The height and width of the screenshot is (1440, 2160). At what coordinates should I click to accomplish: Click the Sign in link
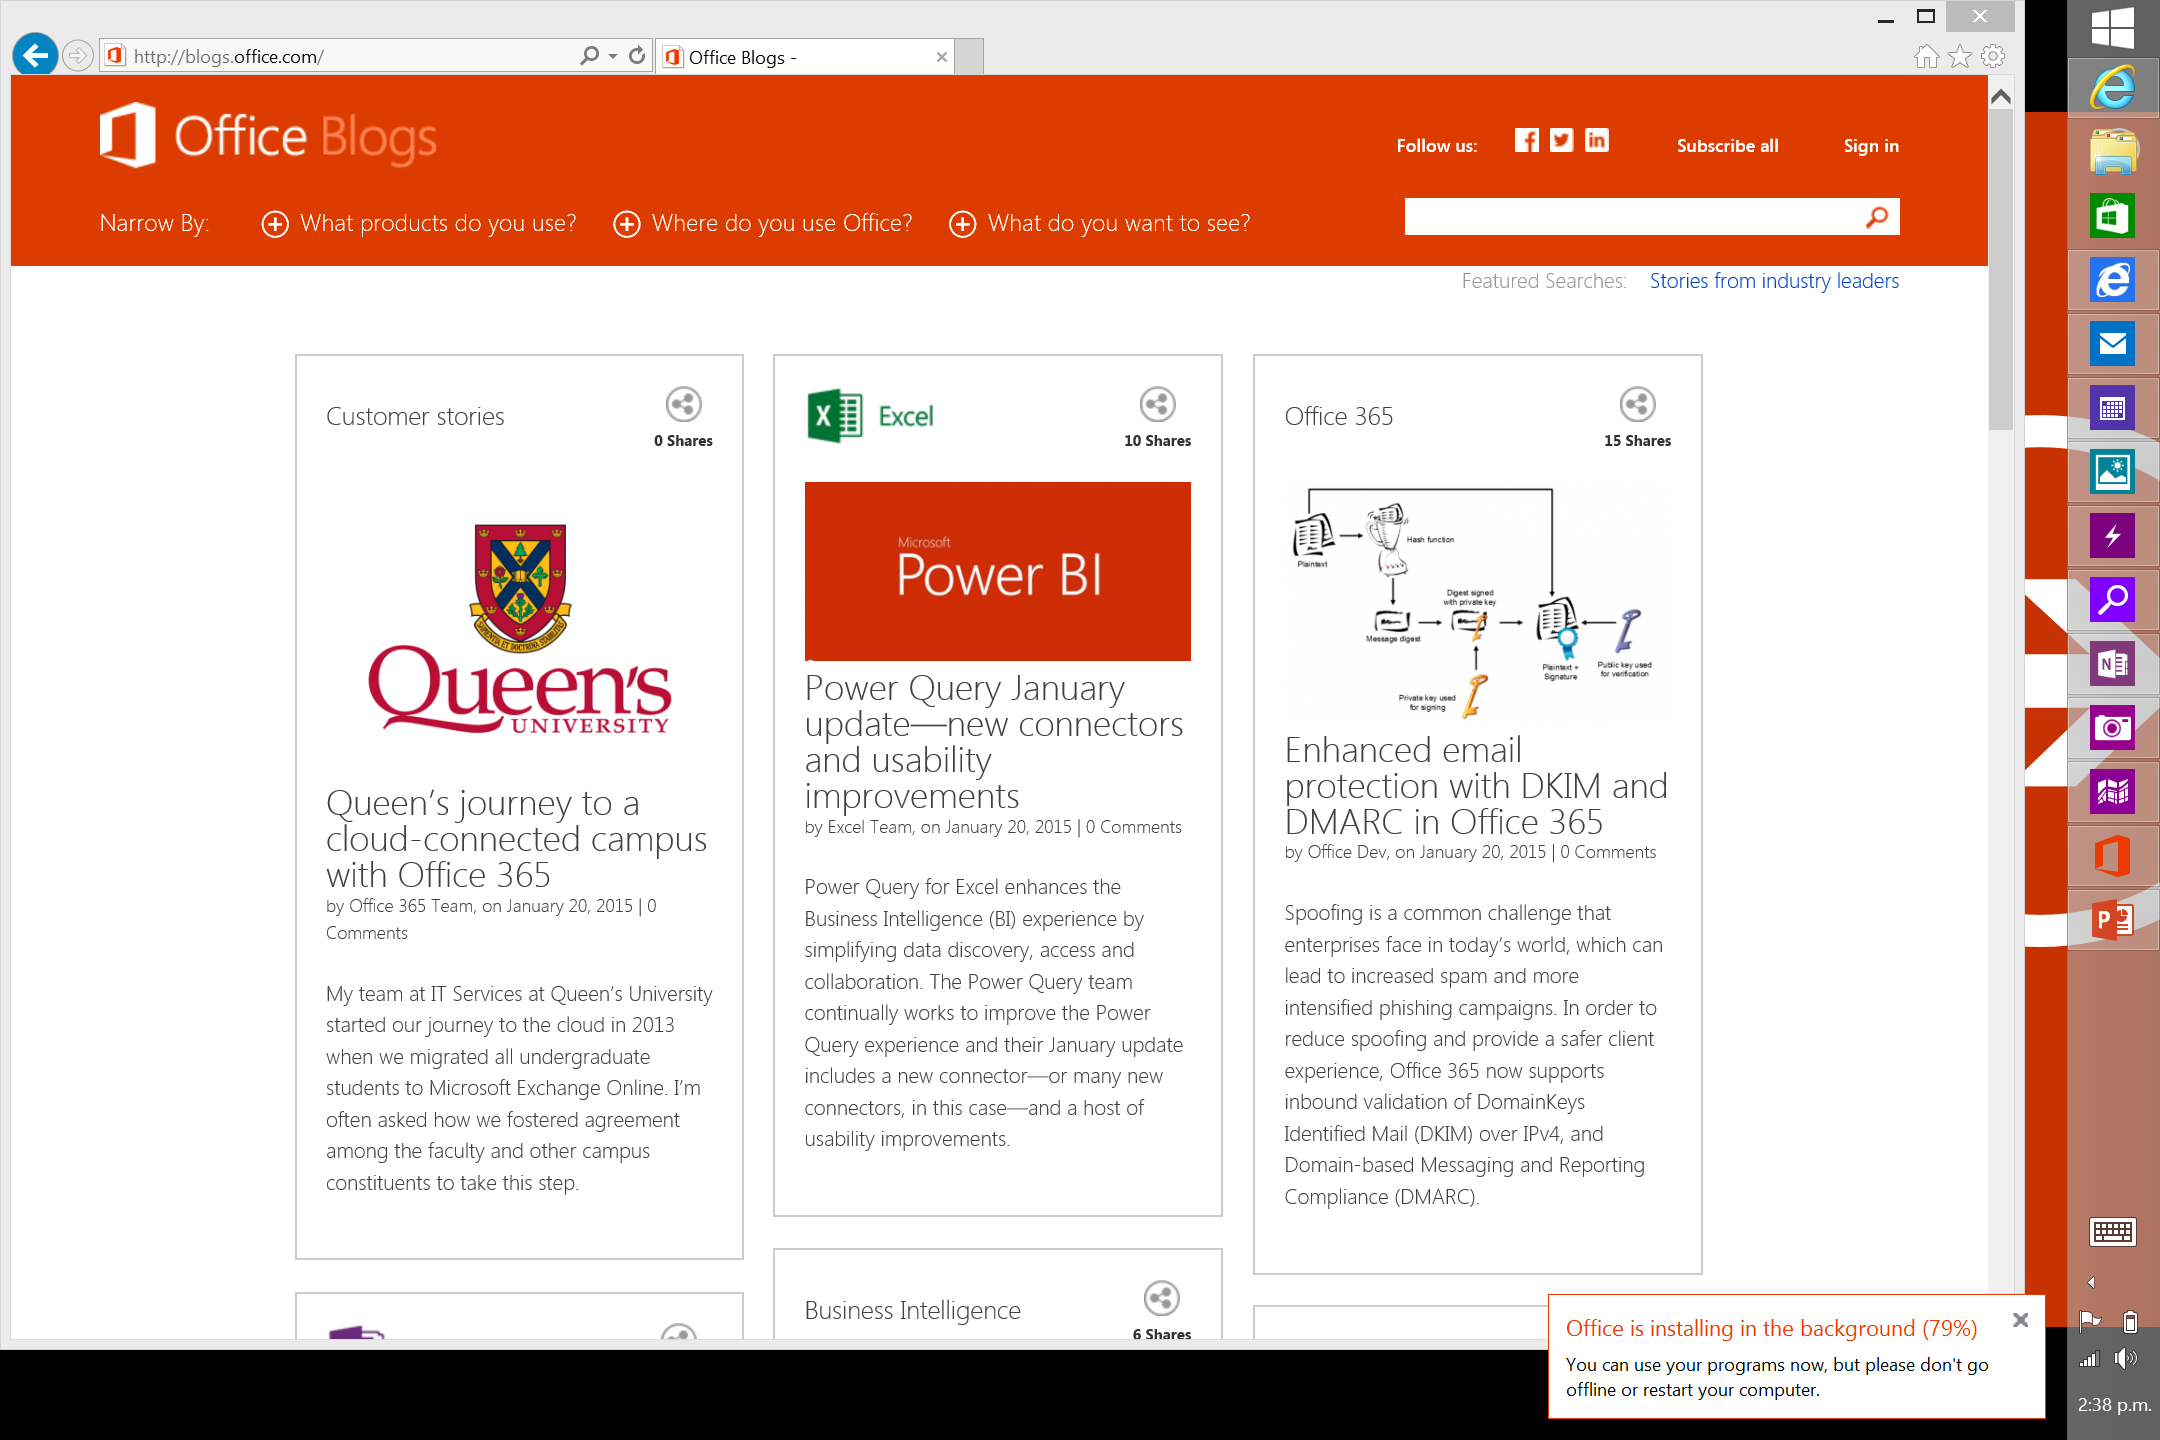1870,146
